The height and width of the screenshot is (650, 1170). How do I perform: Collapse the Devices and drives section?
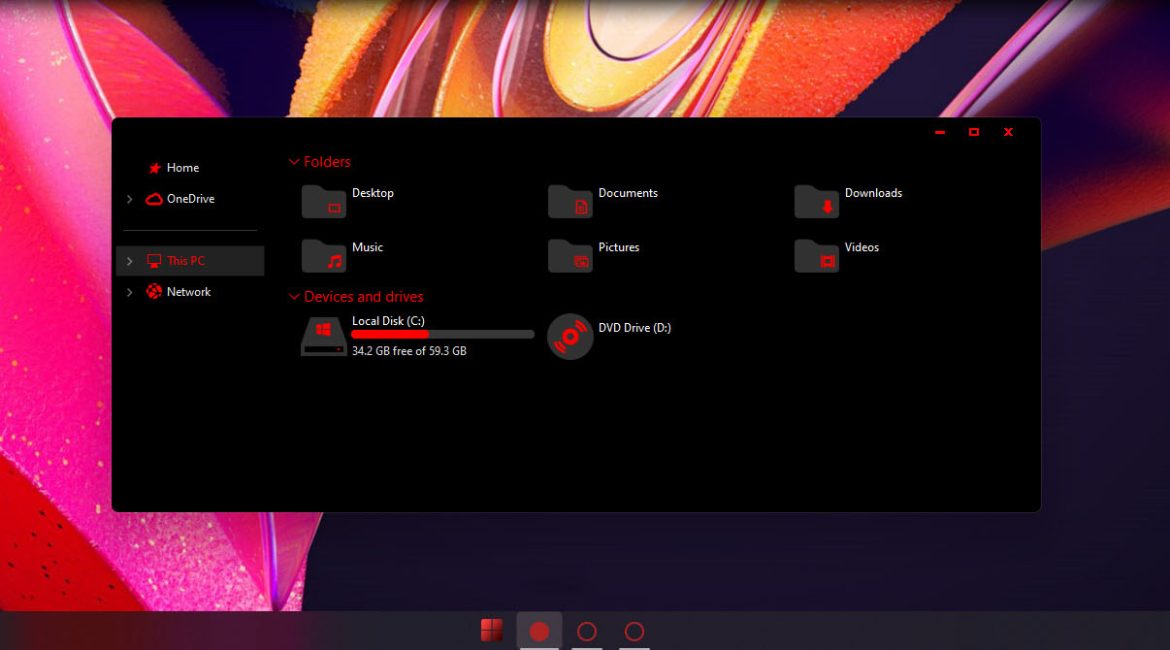[x=294, y=297]
